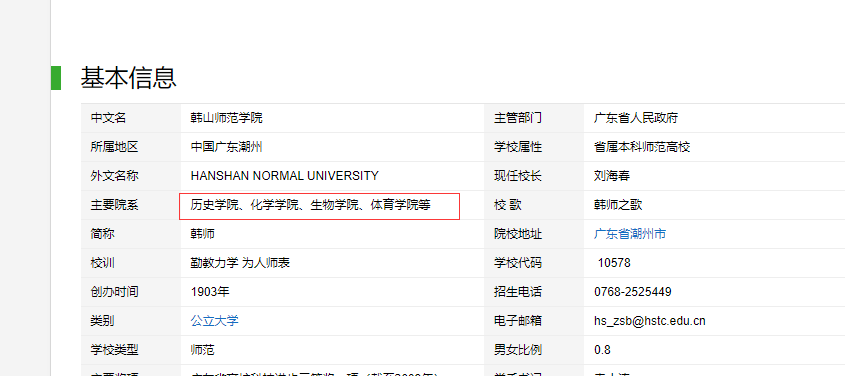Select the 招生电话 label cell
The image size is (845, 376).
(534, 293)
